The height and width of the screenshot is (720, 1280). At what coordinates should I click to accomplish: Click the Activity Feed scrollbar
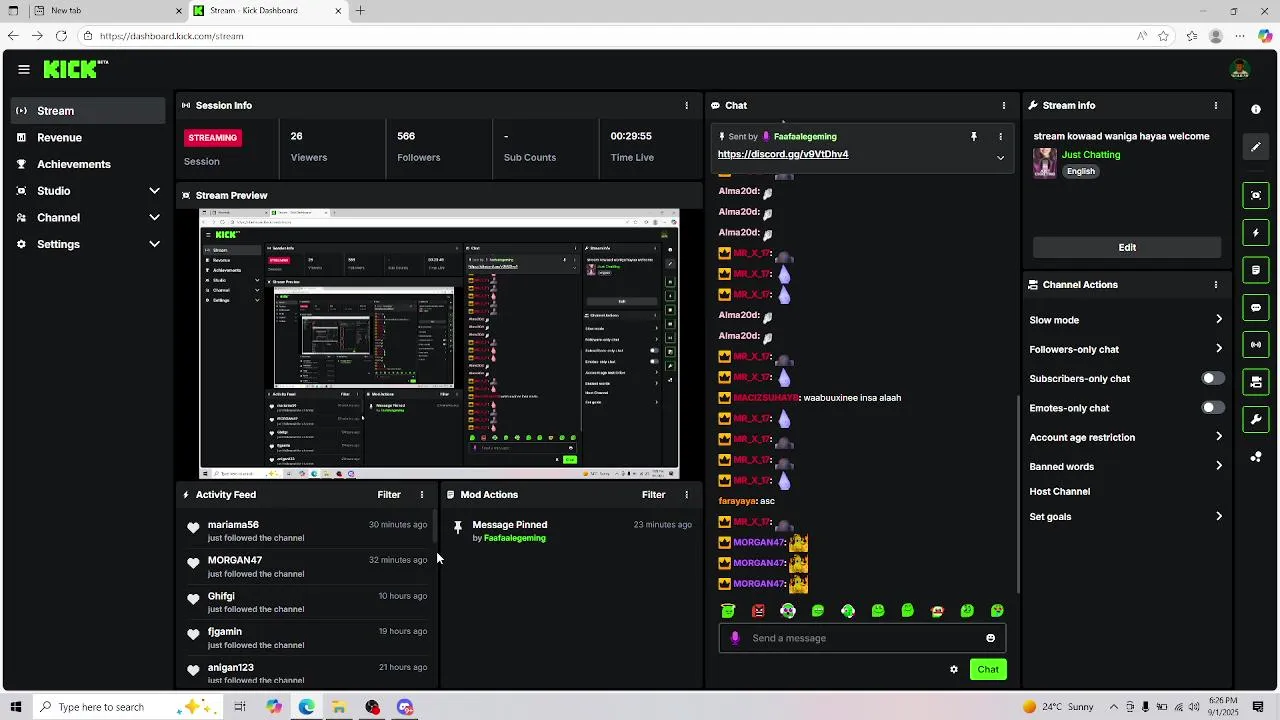point(435,527)
